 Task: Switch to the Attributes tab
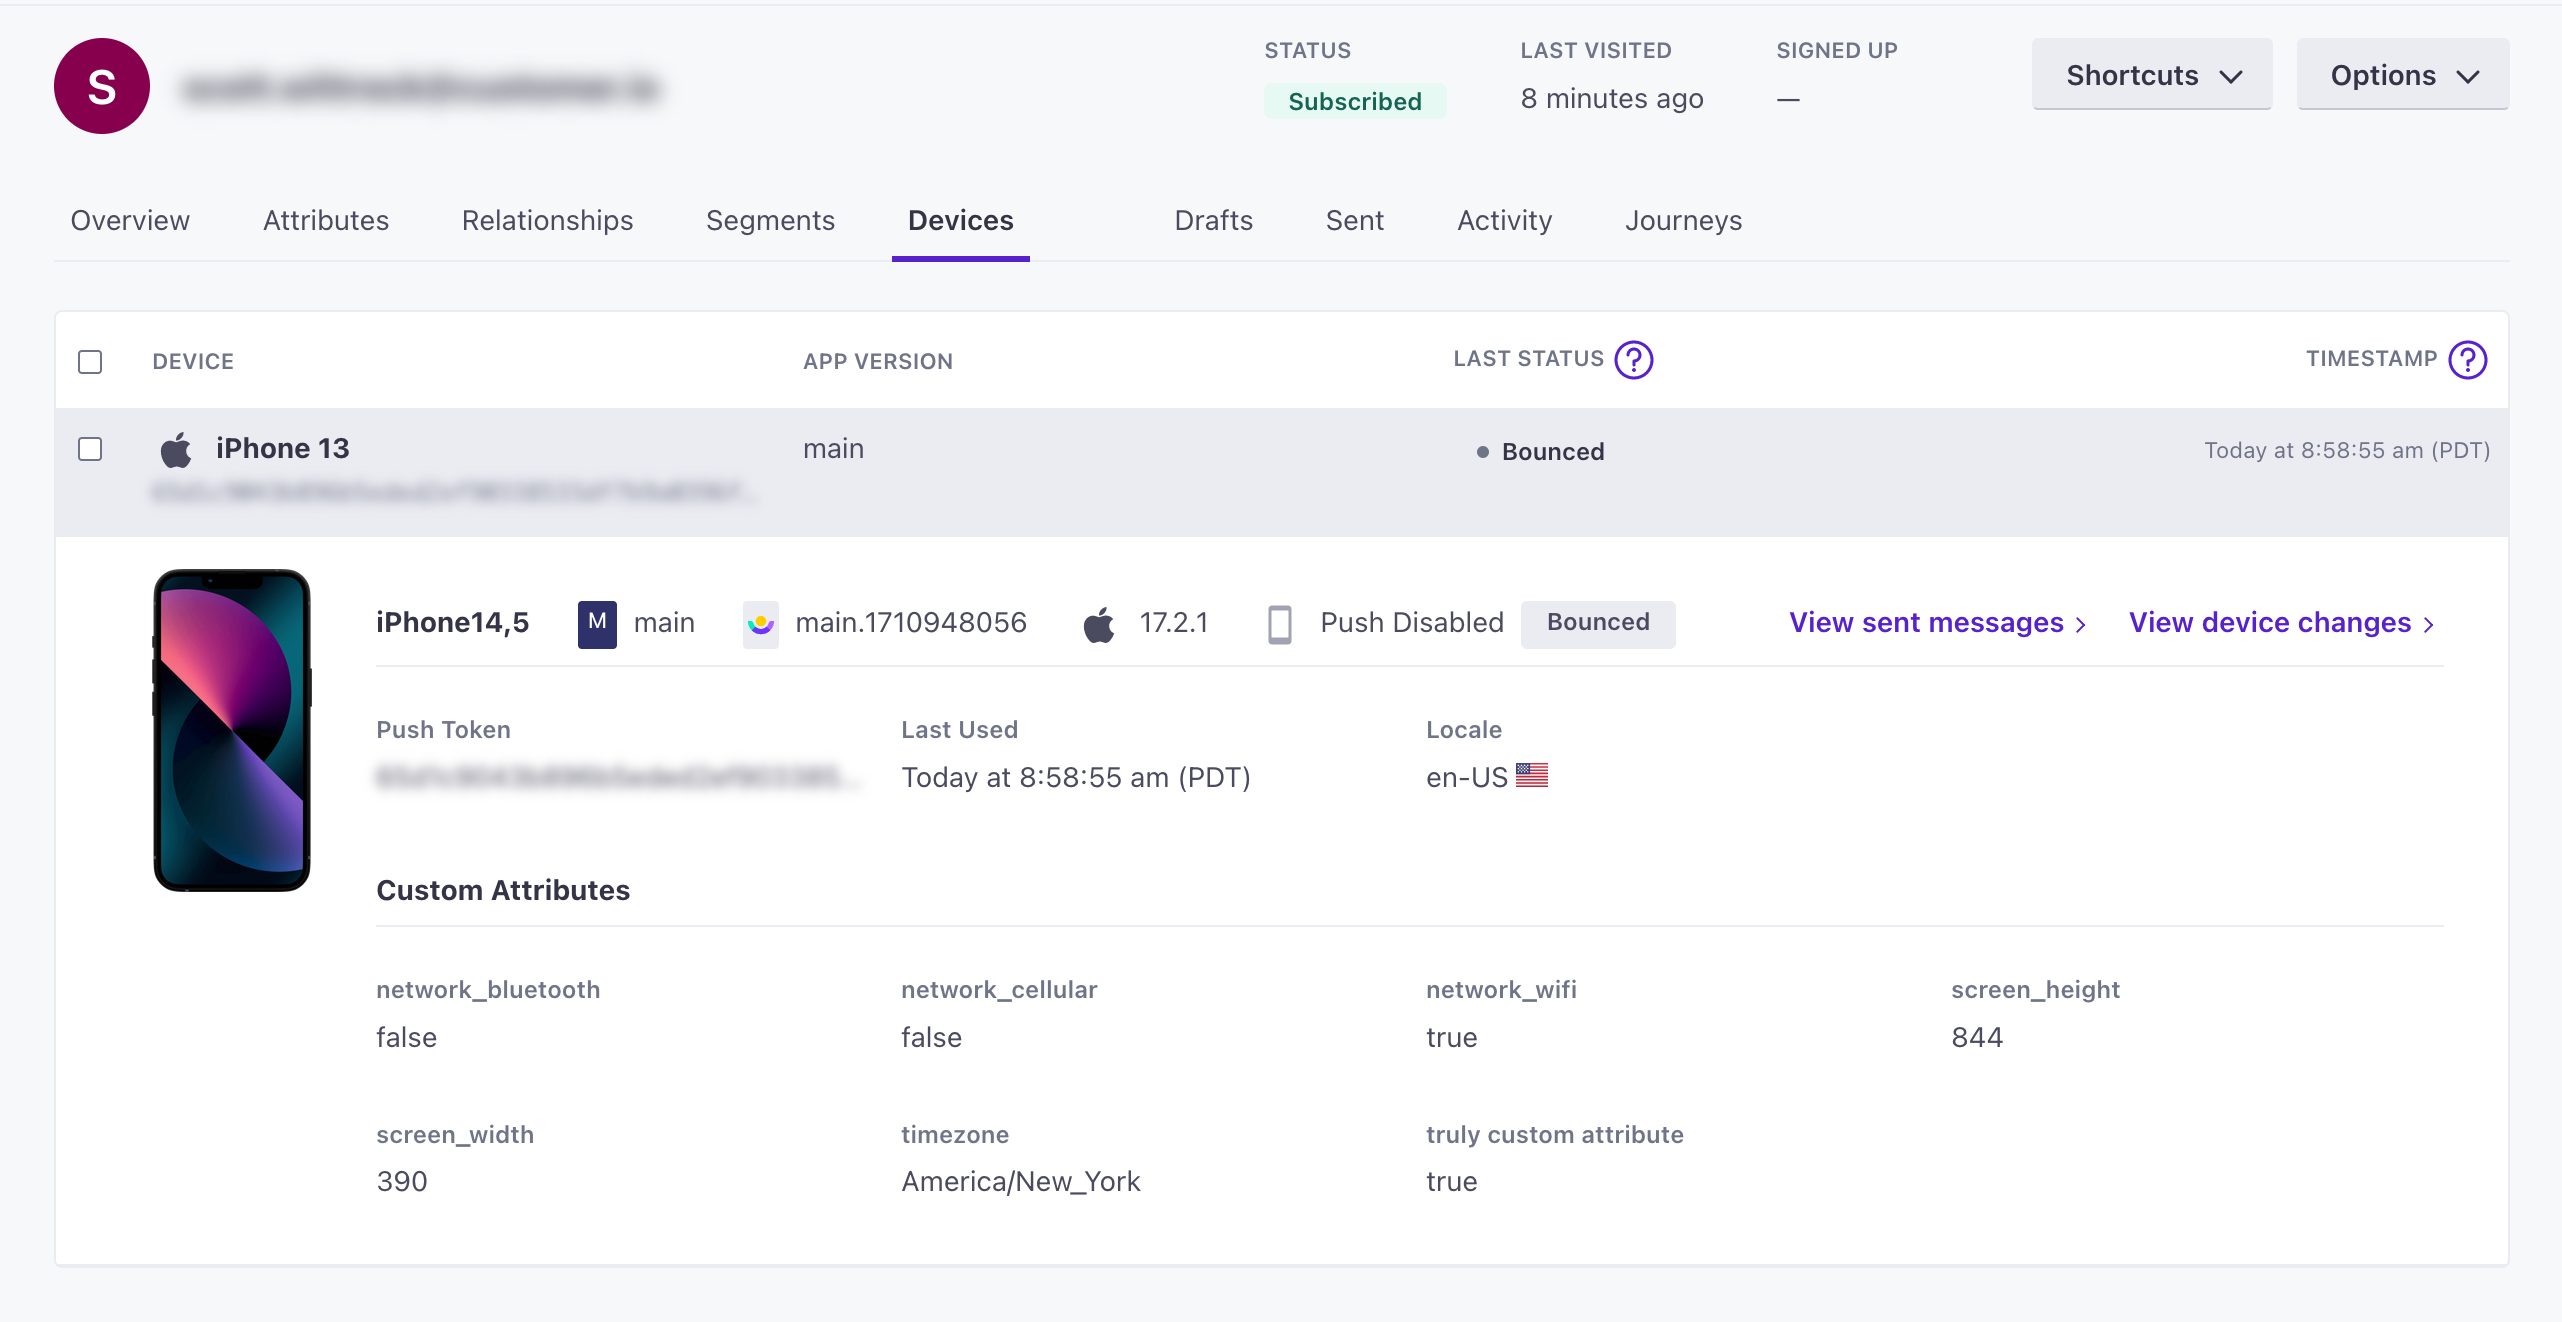click(325, 220)
